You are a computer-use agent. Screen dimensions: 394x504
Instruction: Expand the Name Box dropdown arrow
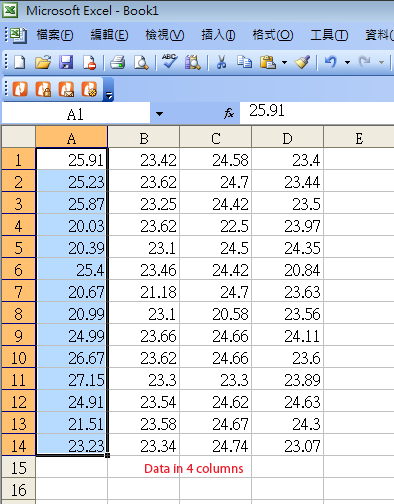pos(159,114)
